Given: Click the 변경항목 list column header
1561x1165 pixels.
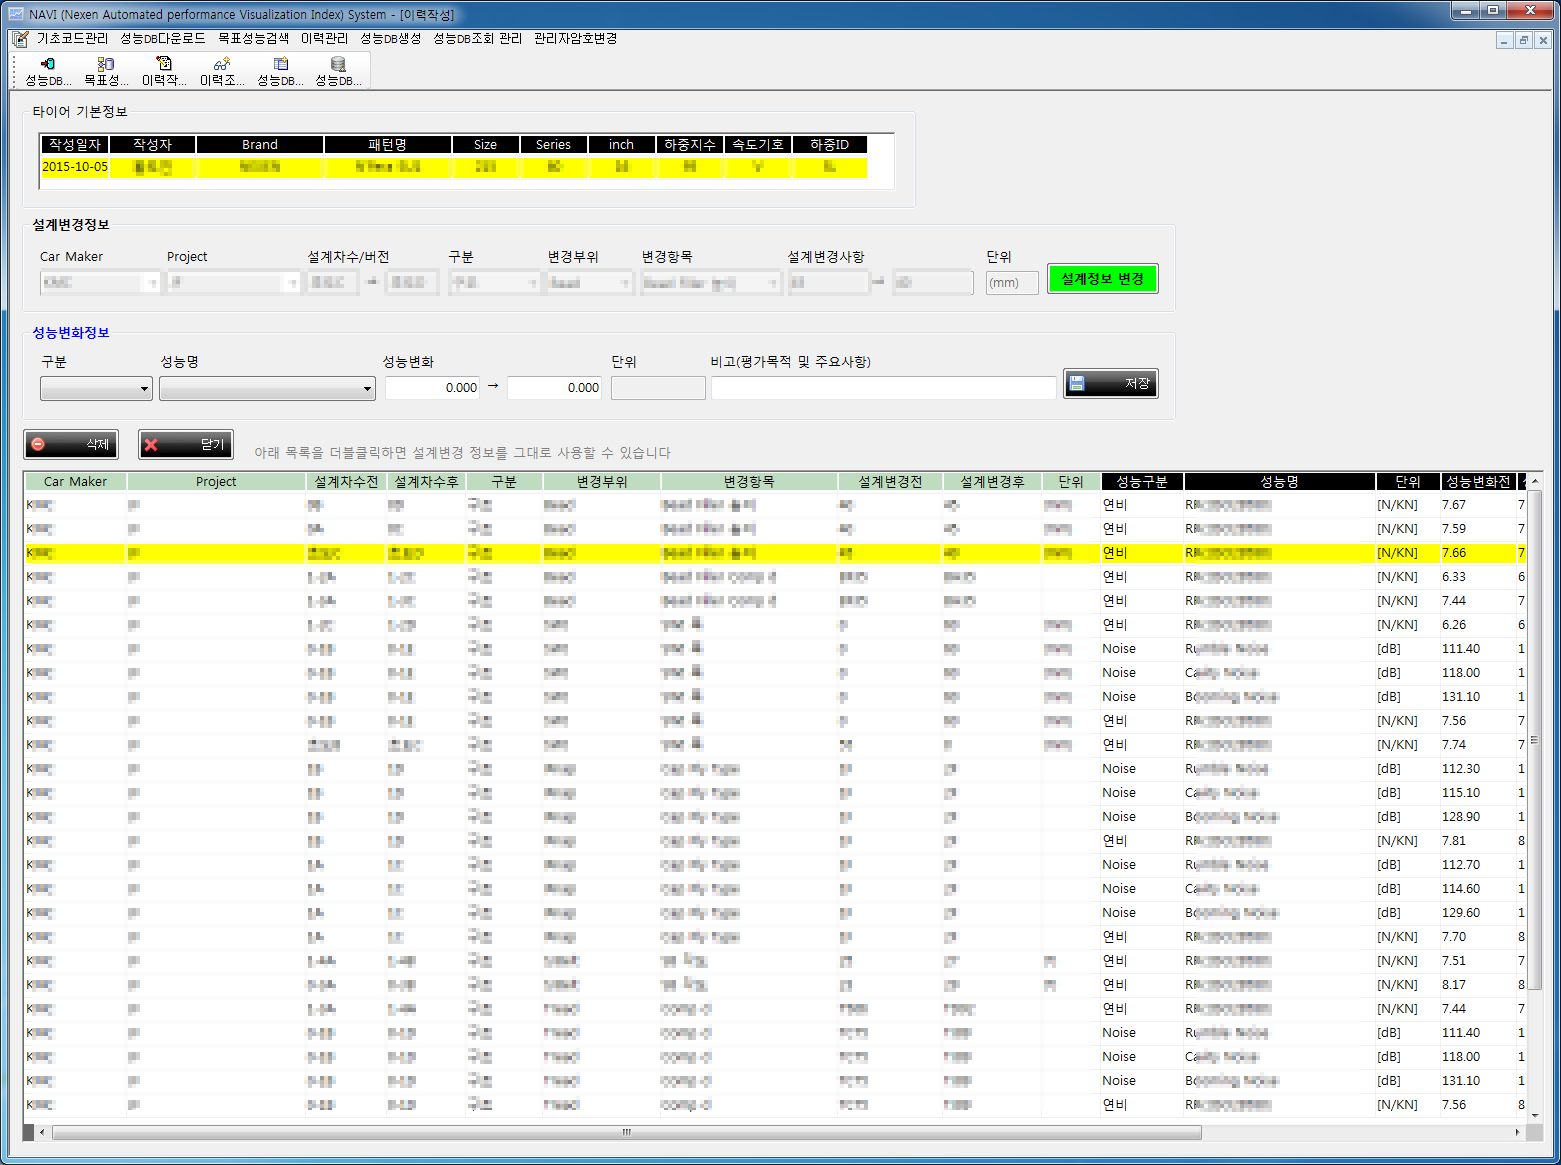Looking at the screenshot, I should click(749, 482).
